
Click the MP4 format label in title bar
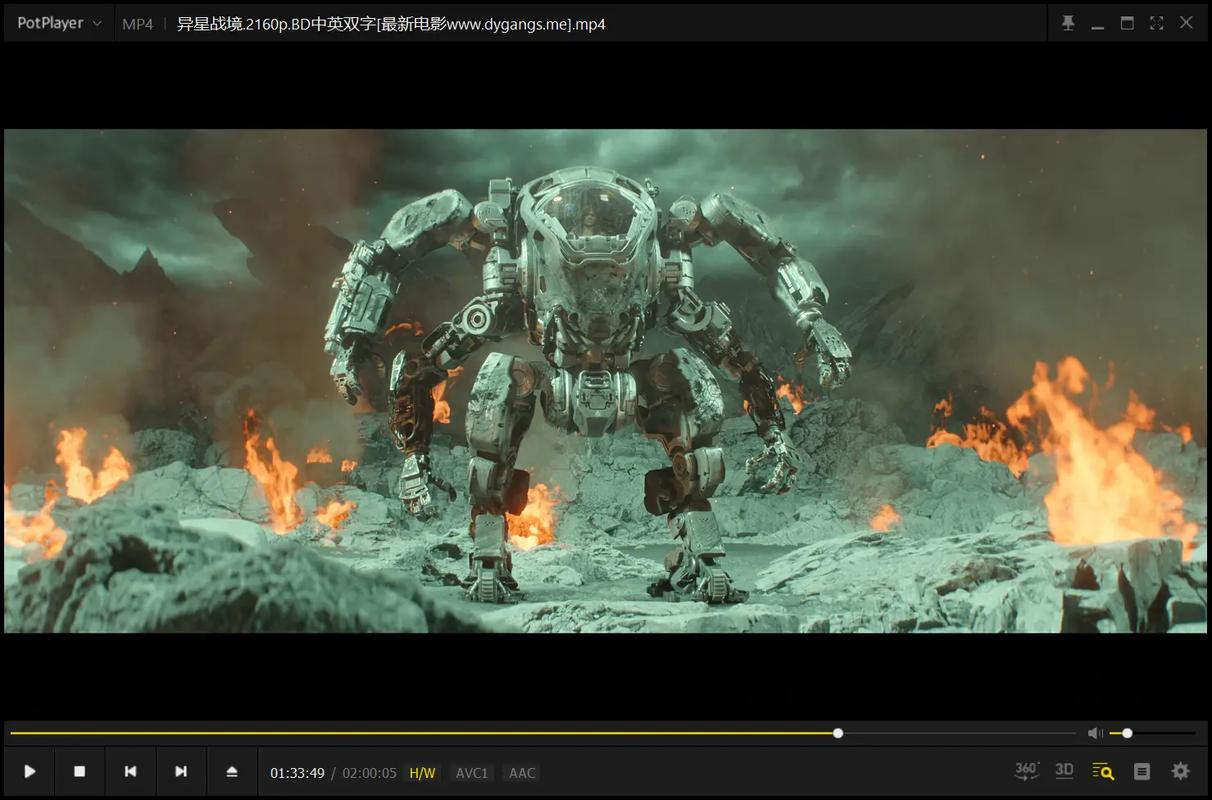pyautogui.click(x=138, y=24)
